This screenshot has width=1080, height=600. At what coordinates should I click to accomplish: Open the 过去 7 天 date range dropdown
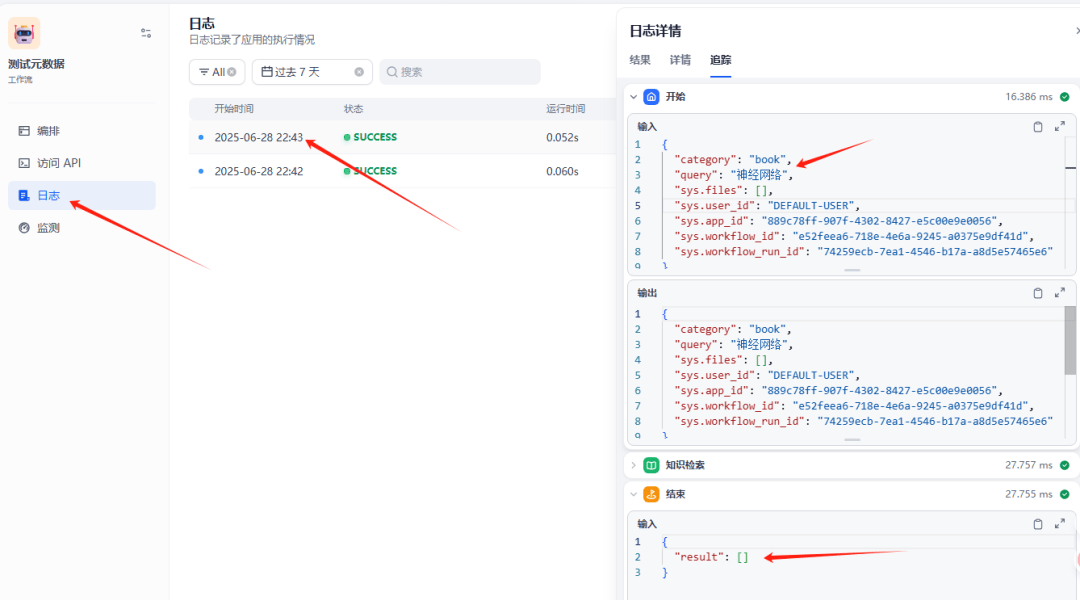(298, 72)
